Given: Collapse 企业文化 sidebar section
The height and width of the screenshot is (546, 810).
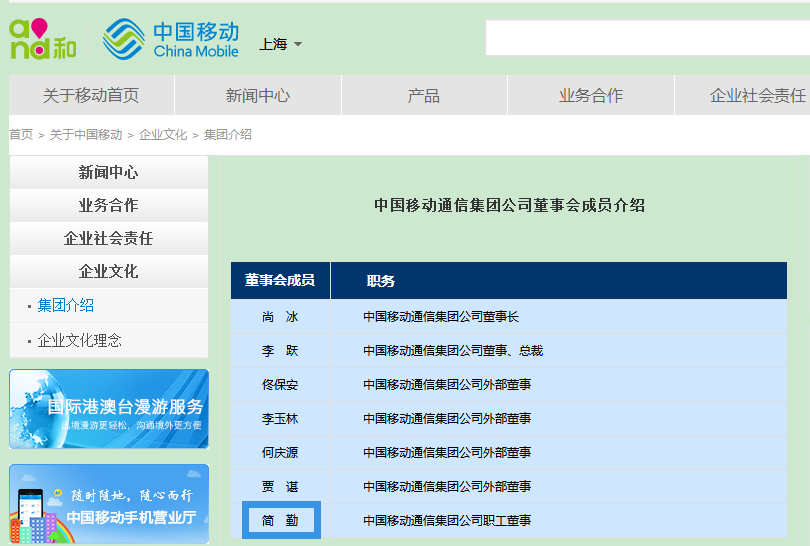Looking at the screenshot, I should 108,272.
